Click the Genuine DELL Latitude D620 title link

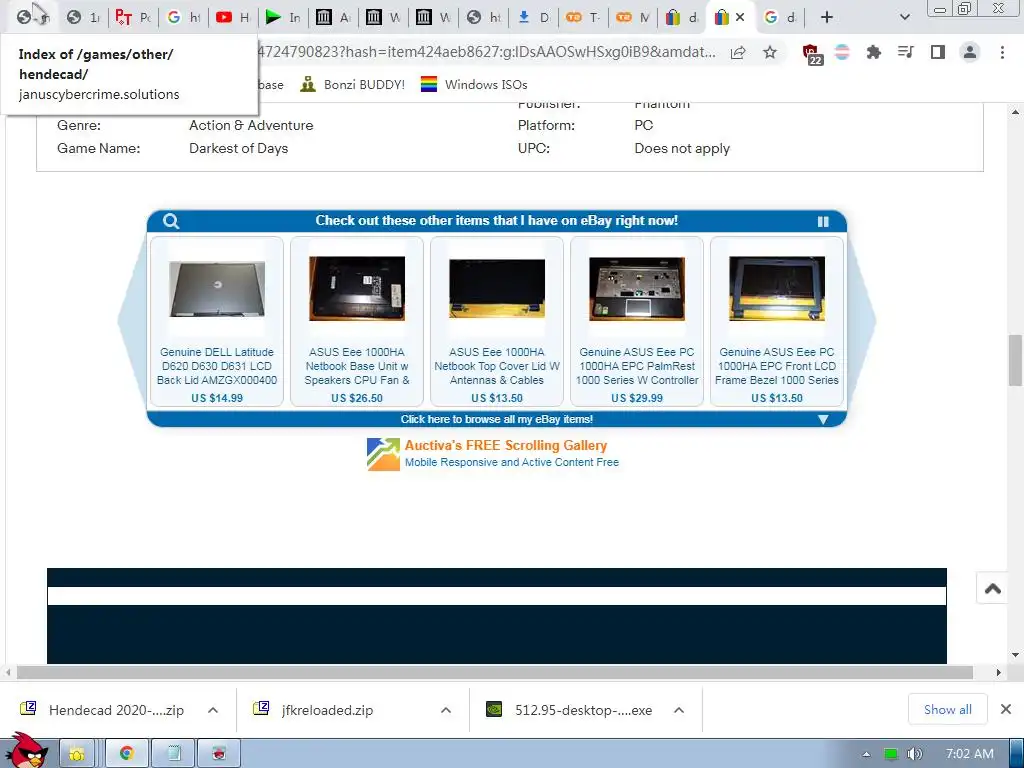[217, 366]
